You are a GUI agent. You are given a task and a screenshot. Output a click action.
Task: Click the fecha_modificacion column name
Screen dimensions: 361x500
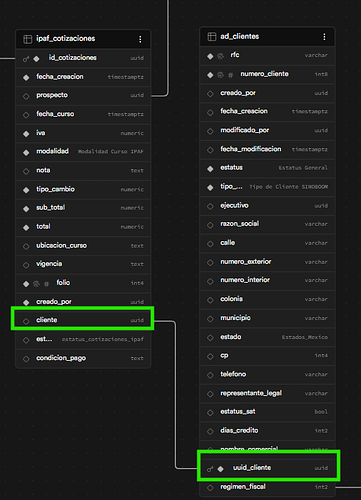pos(251,149)
